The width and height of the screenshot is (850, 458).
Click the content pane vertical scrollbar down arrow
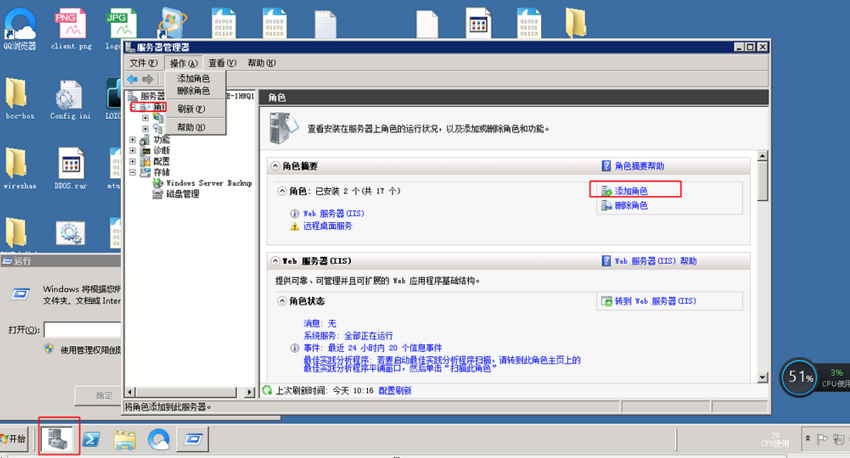click(762, 377)
